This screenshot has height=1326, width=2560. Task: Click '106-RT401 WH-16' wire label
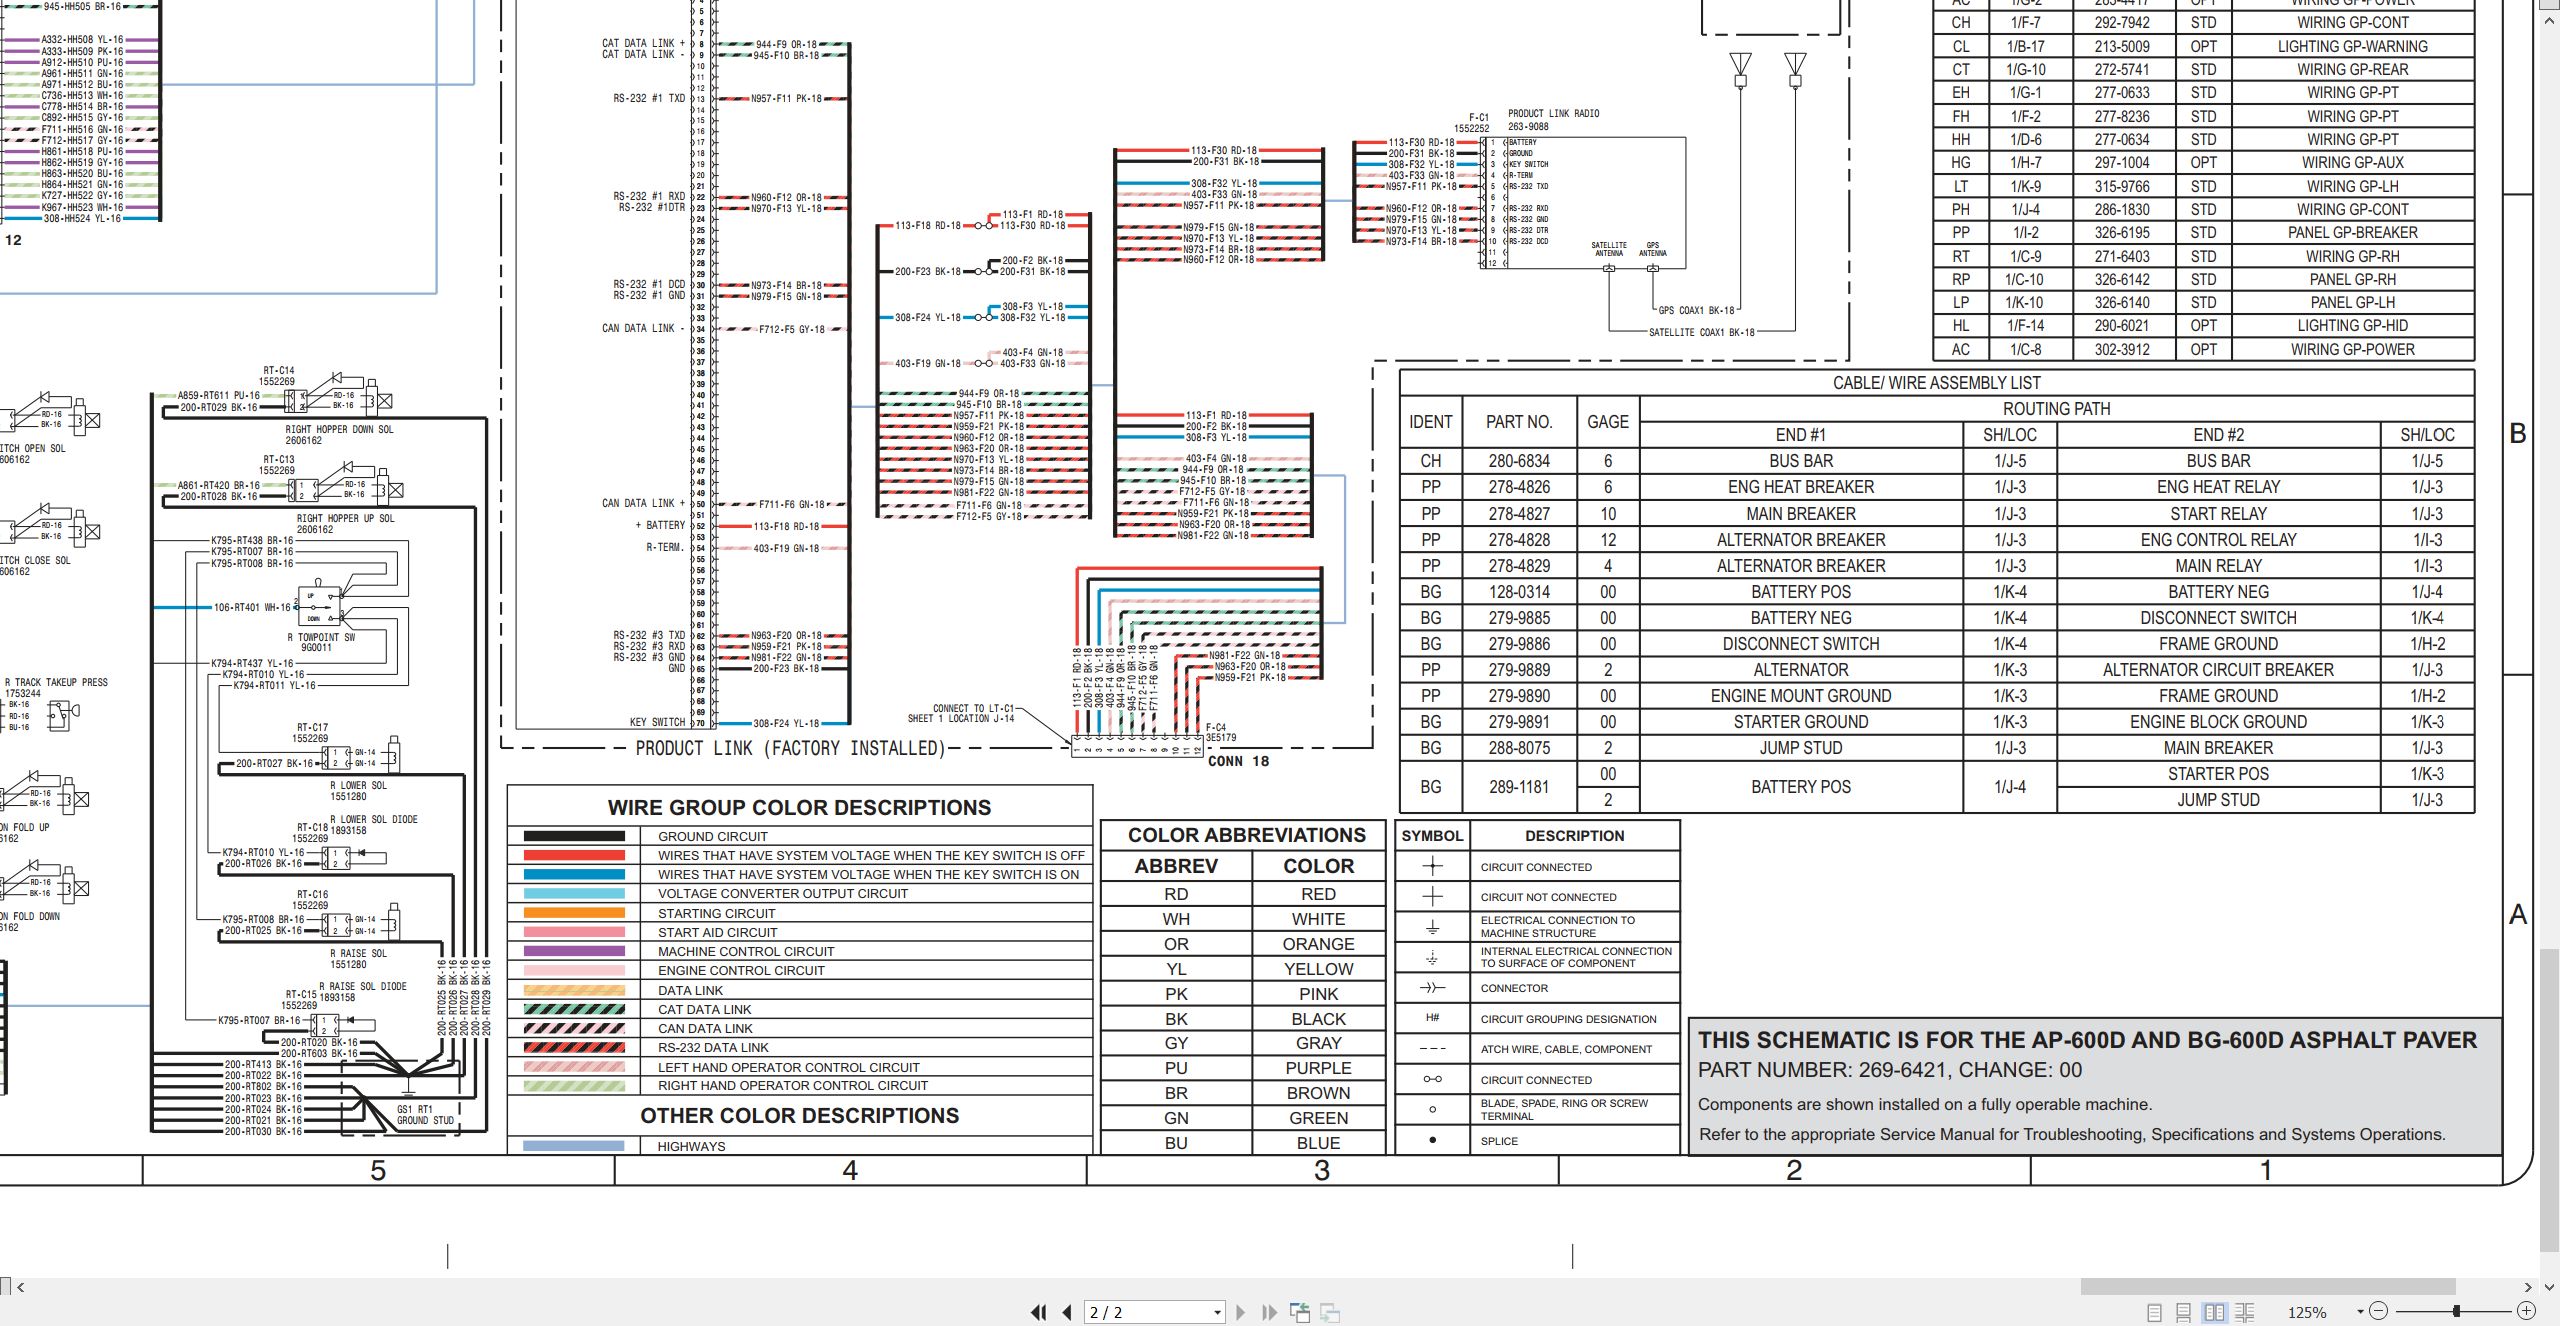(x=252, y=607)
